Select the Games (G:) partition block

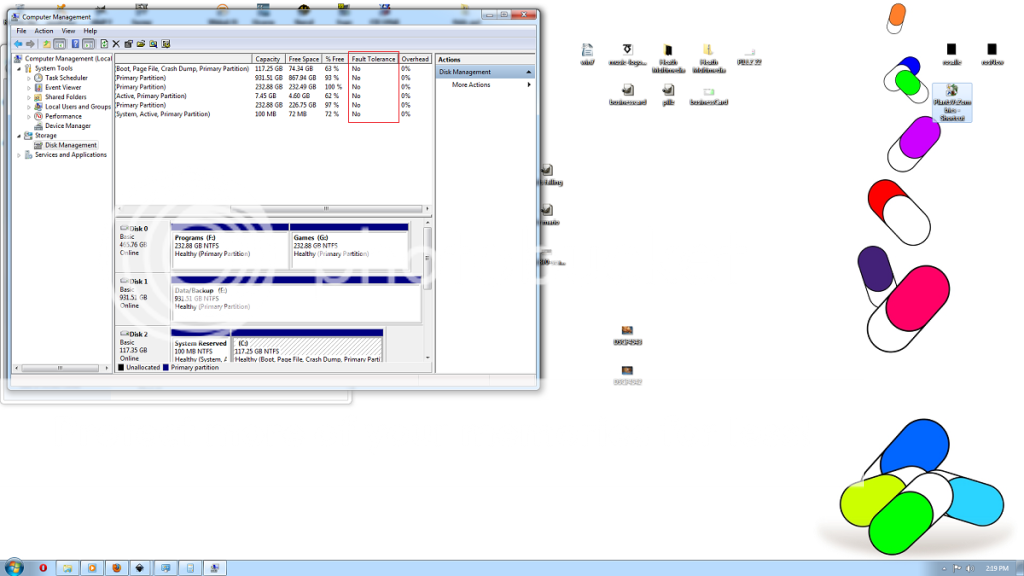349,248
